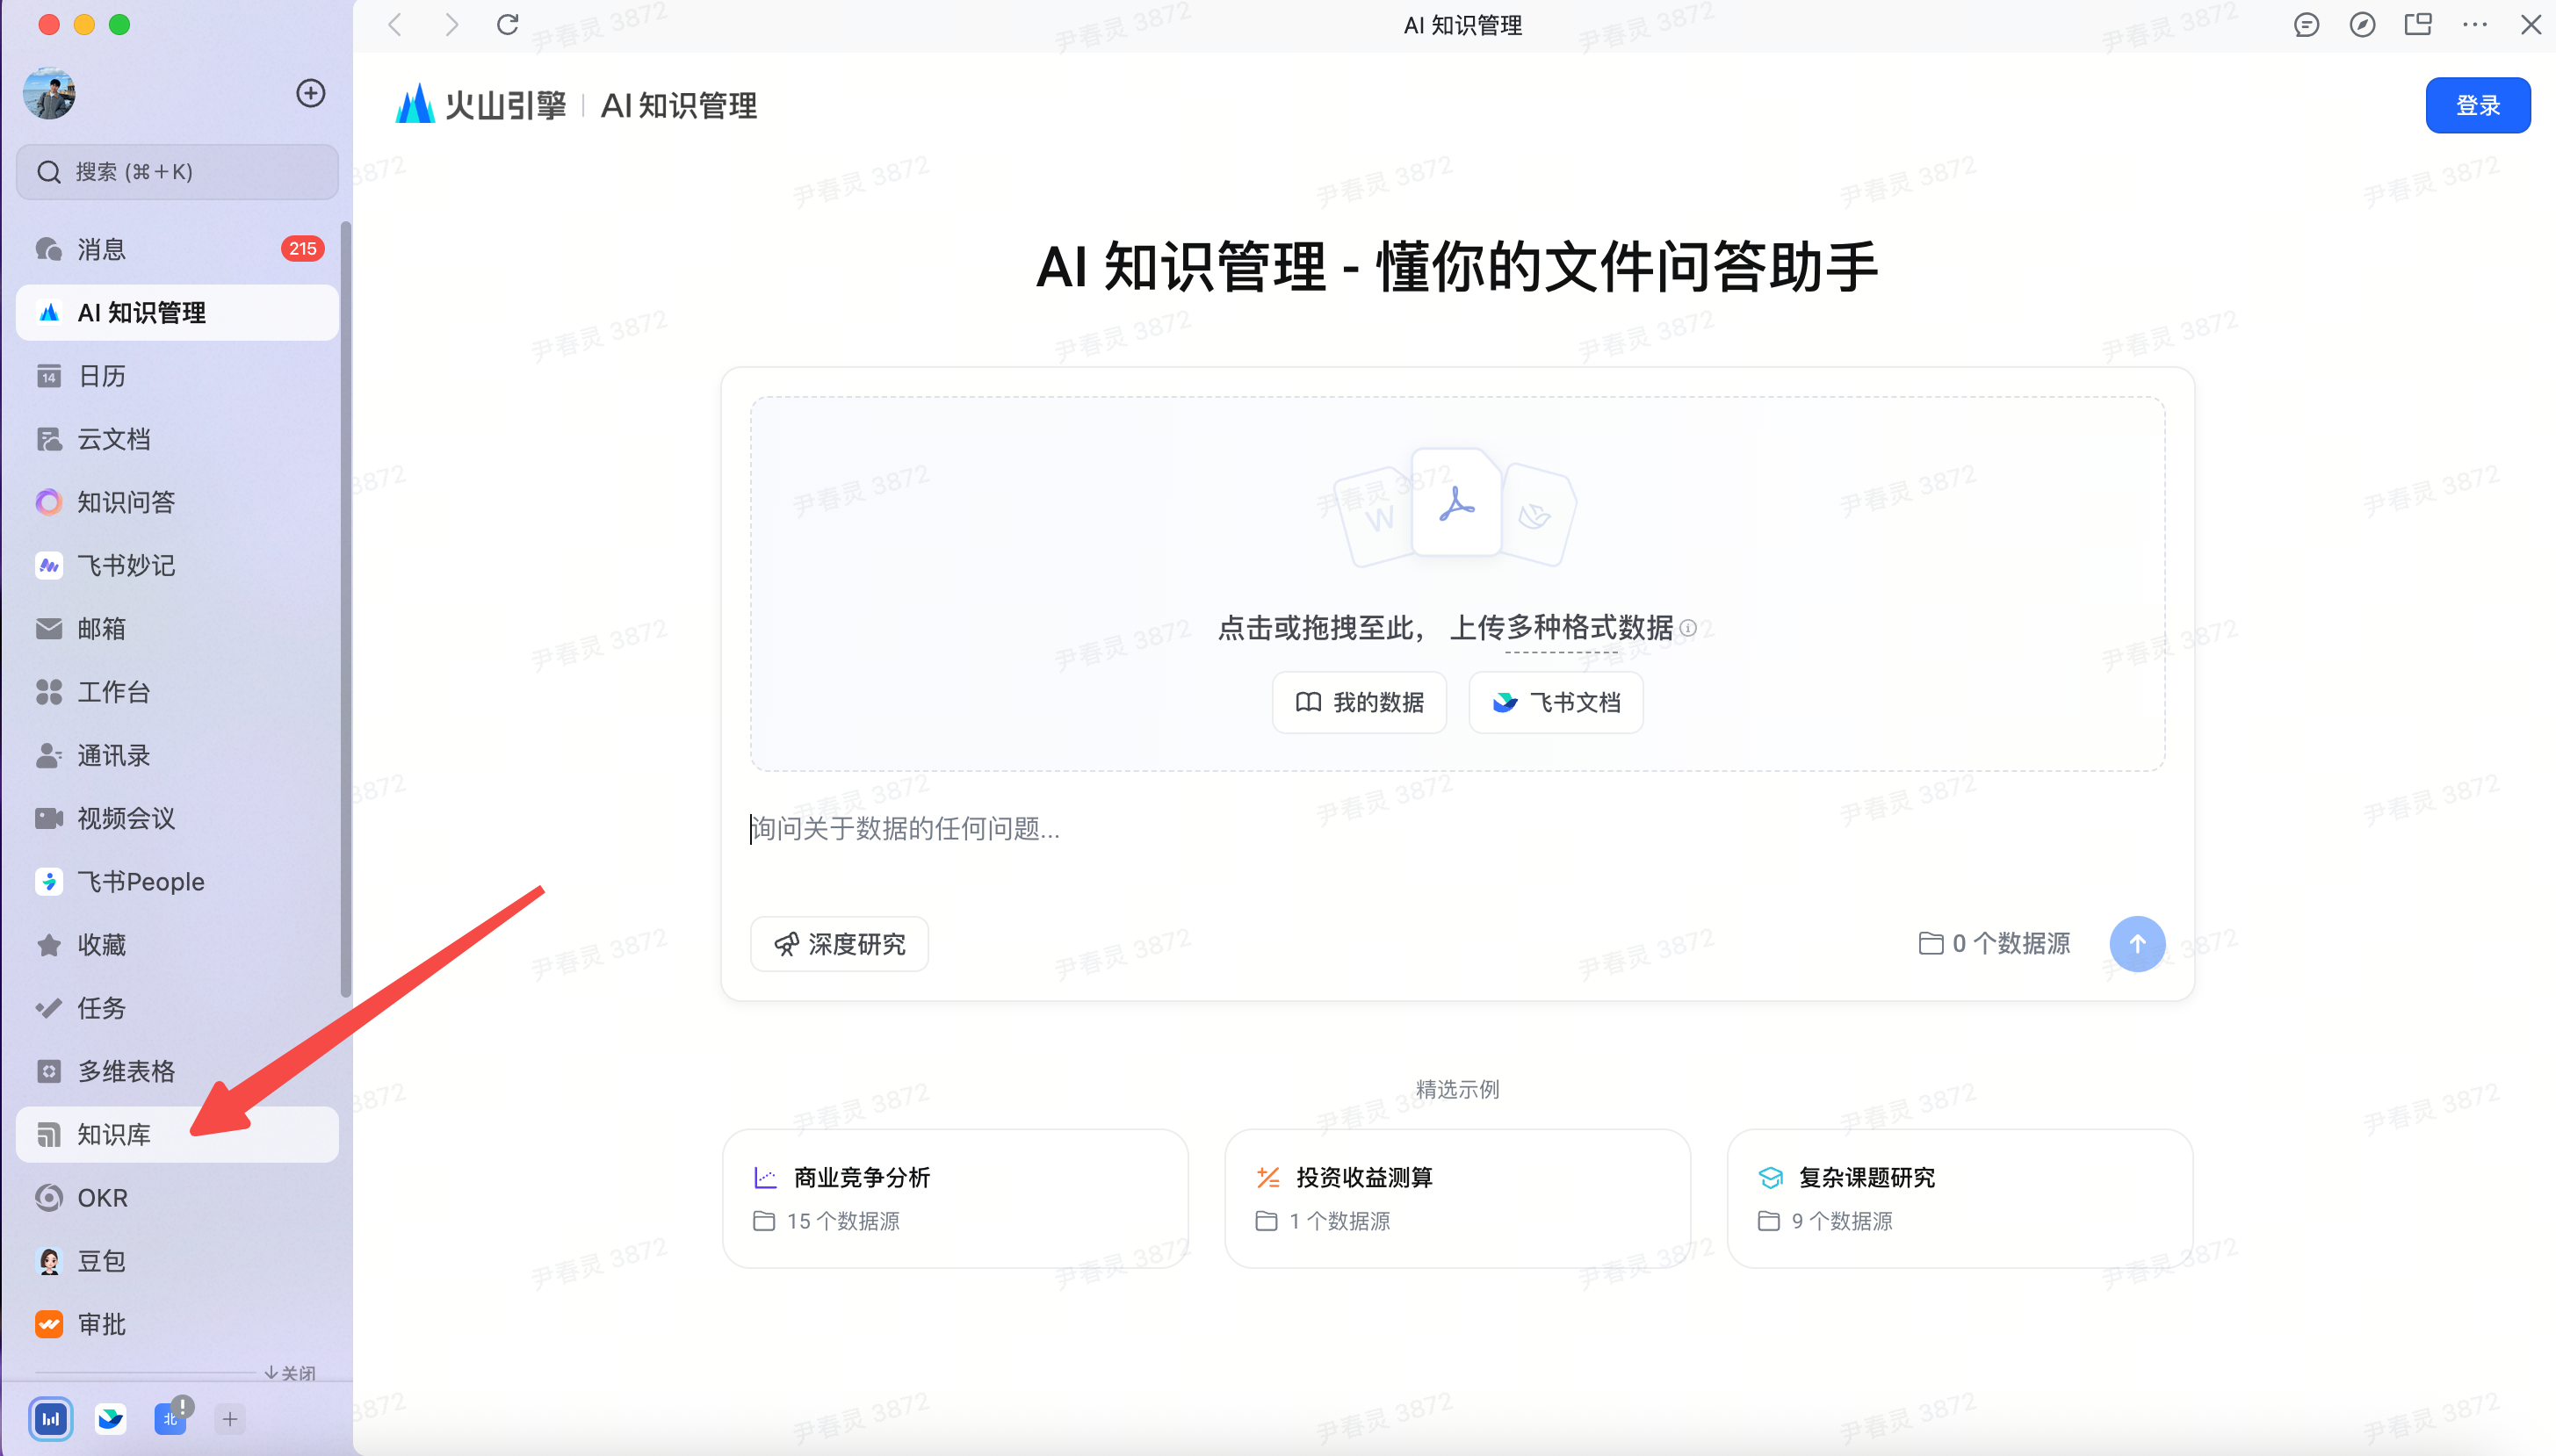Click the sidebar scrollbar thumb
Image resolution: width=2556 pixels, height=1456 pixels.
pyautogui.click(x=346, y=610)
